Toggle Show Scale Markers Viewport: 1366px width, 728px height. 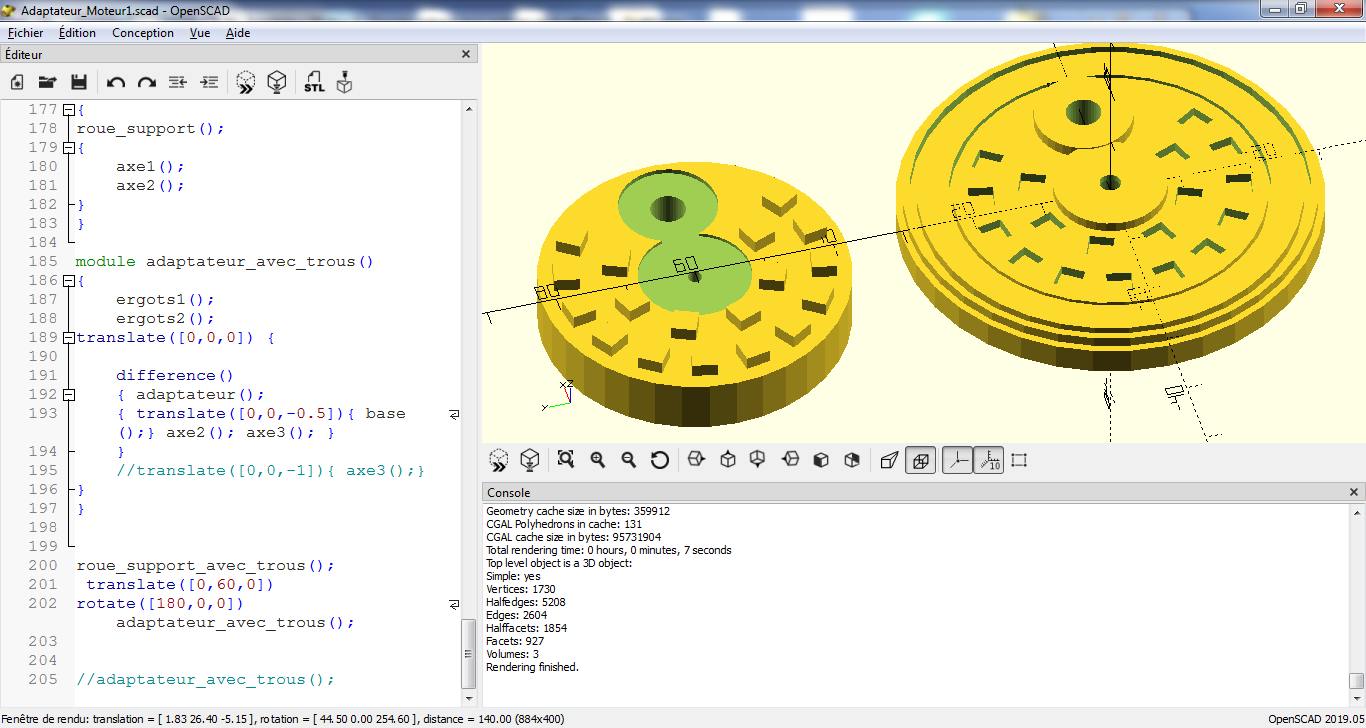988,460
